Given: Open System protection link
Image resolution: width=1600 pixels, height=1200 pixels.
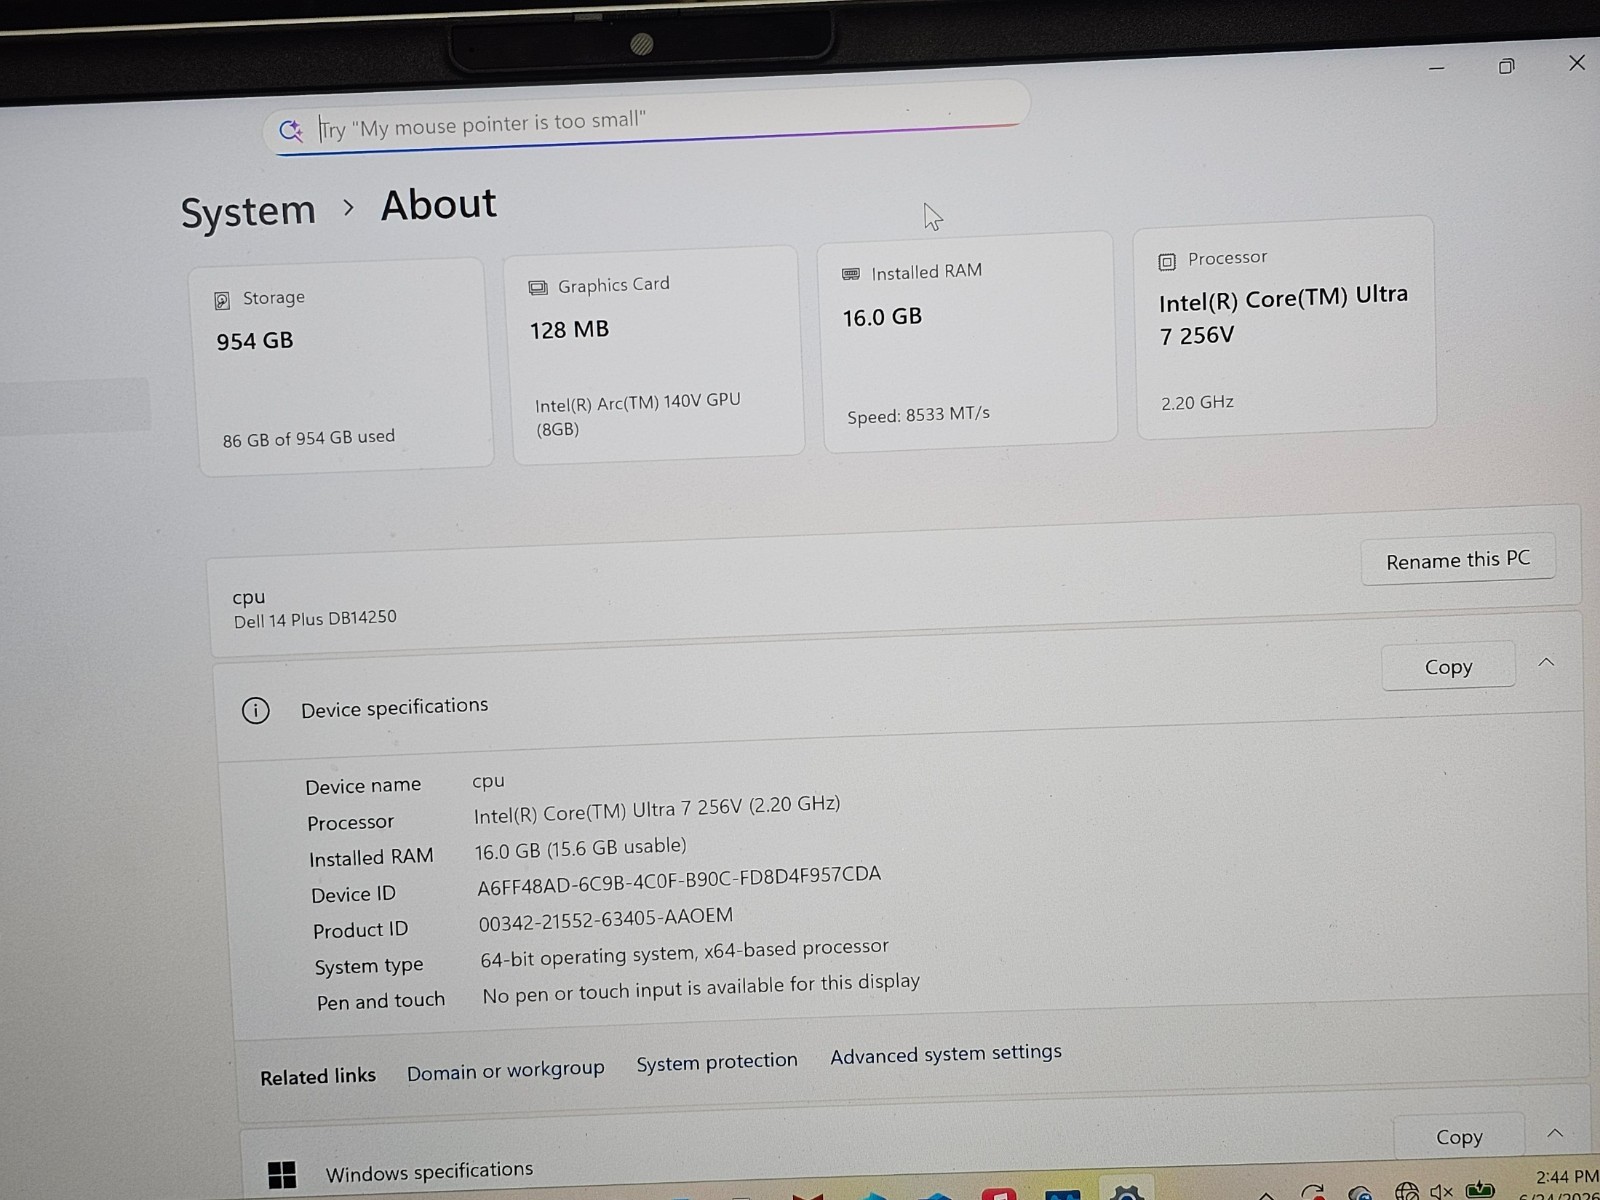Looking at the screenshot, I should [x=717, y=1062].
